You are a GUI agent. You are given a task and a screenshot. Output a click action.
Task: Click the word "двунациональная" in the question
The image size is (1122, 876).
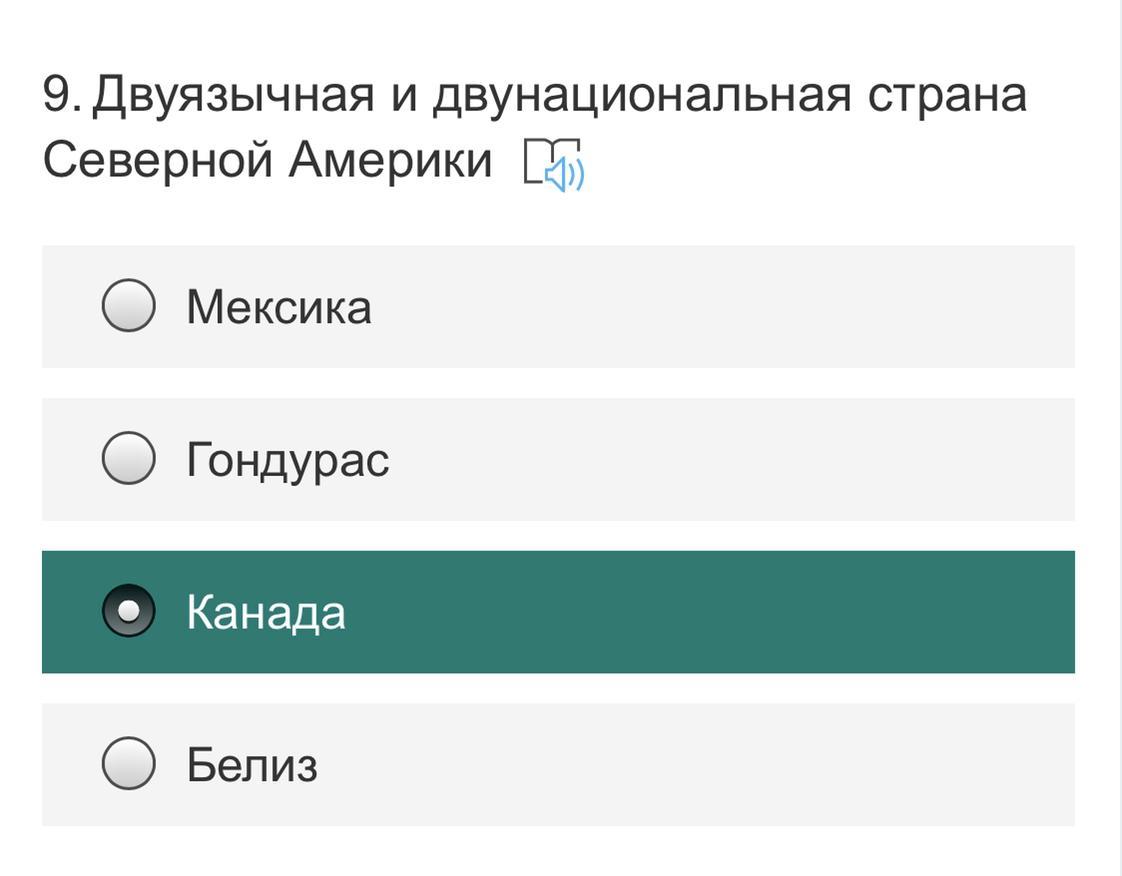click(x=642, y=95)
